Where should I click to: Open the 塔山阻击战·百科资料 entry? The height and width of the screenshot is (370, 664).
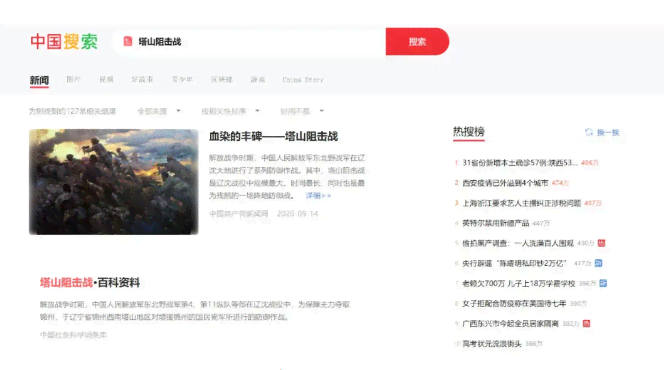tap(90, 282)
